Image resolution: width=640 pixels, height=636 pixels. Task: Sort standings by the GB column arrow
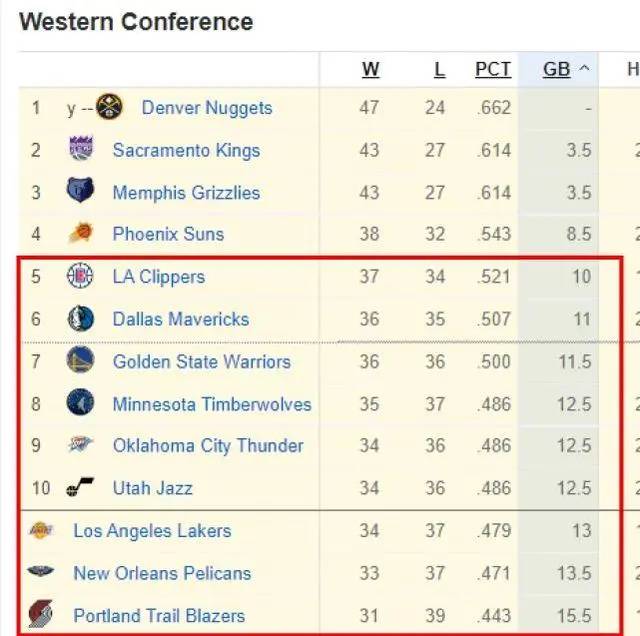point(585,69)
